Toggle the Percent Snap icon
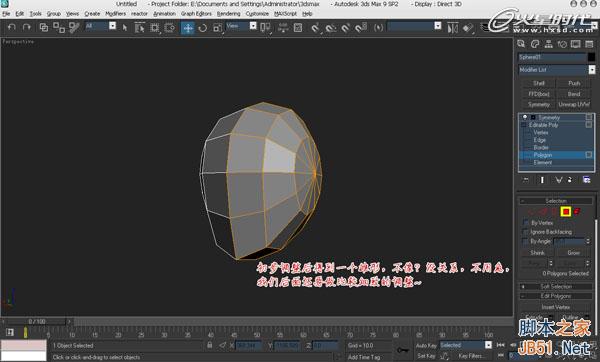600x362 pixels. (346, 28)
